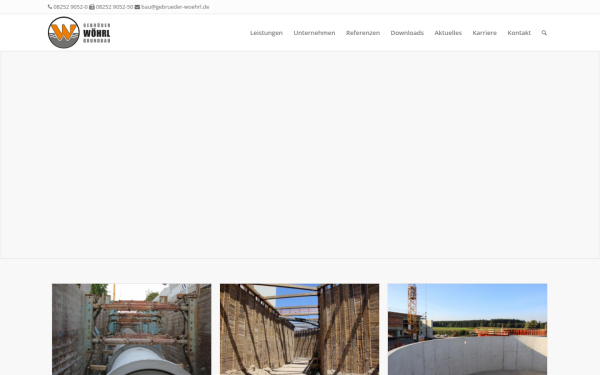Image resolution: width=600 pixels, height=375 pixels.
Task: Click the bau@gebrueder-woehrl.de email link
Action: tap(175, 7)
